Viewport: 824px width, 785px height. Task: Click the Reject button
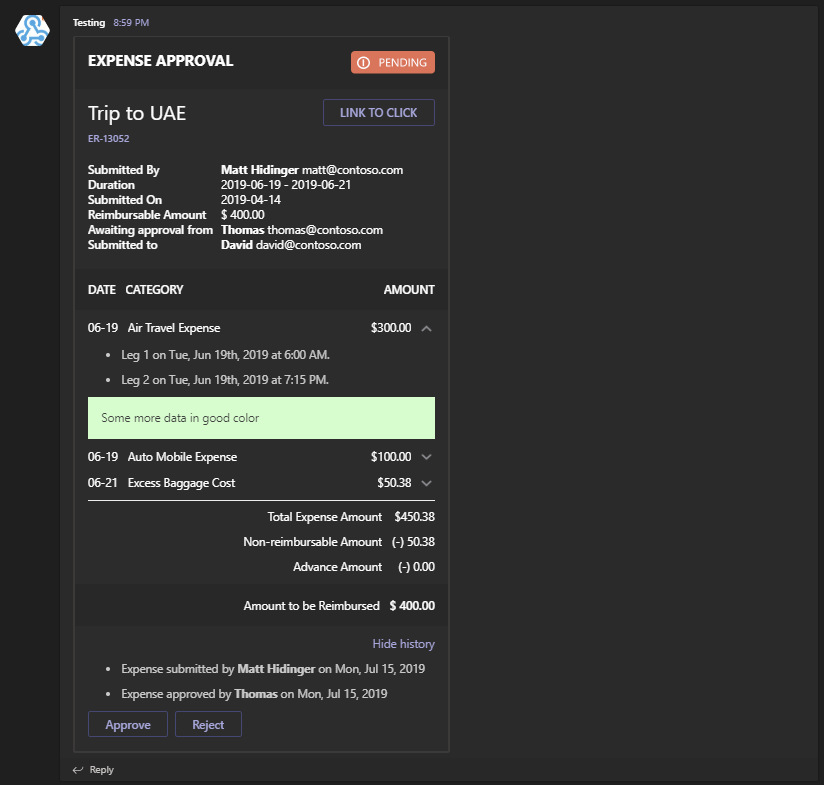(x=207, y=723)
